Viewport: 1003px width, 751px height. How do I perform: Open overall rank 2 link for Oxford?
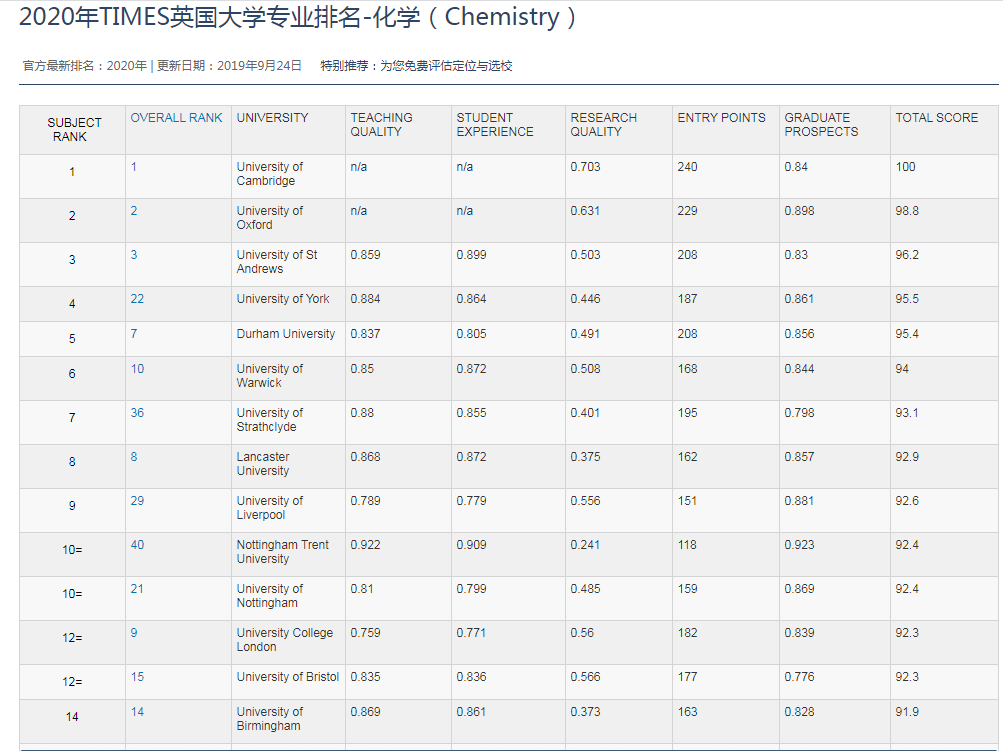pos(134,211)
